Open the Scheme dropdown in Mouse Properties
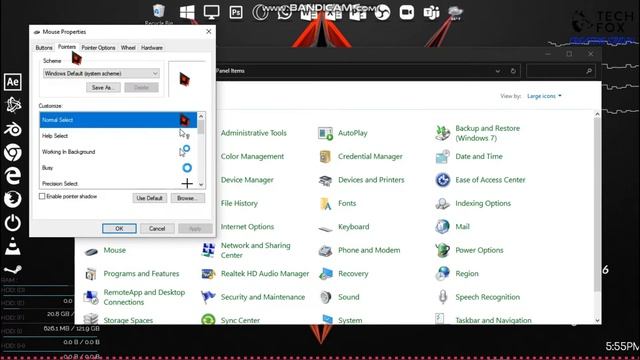Image resolution: width=640 pixels, height=360 pixels. coord(101,73)
